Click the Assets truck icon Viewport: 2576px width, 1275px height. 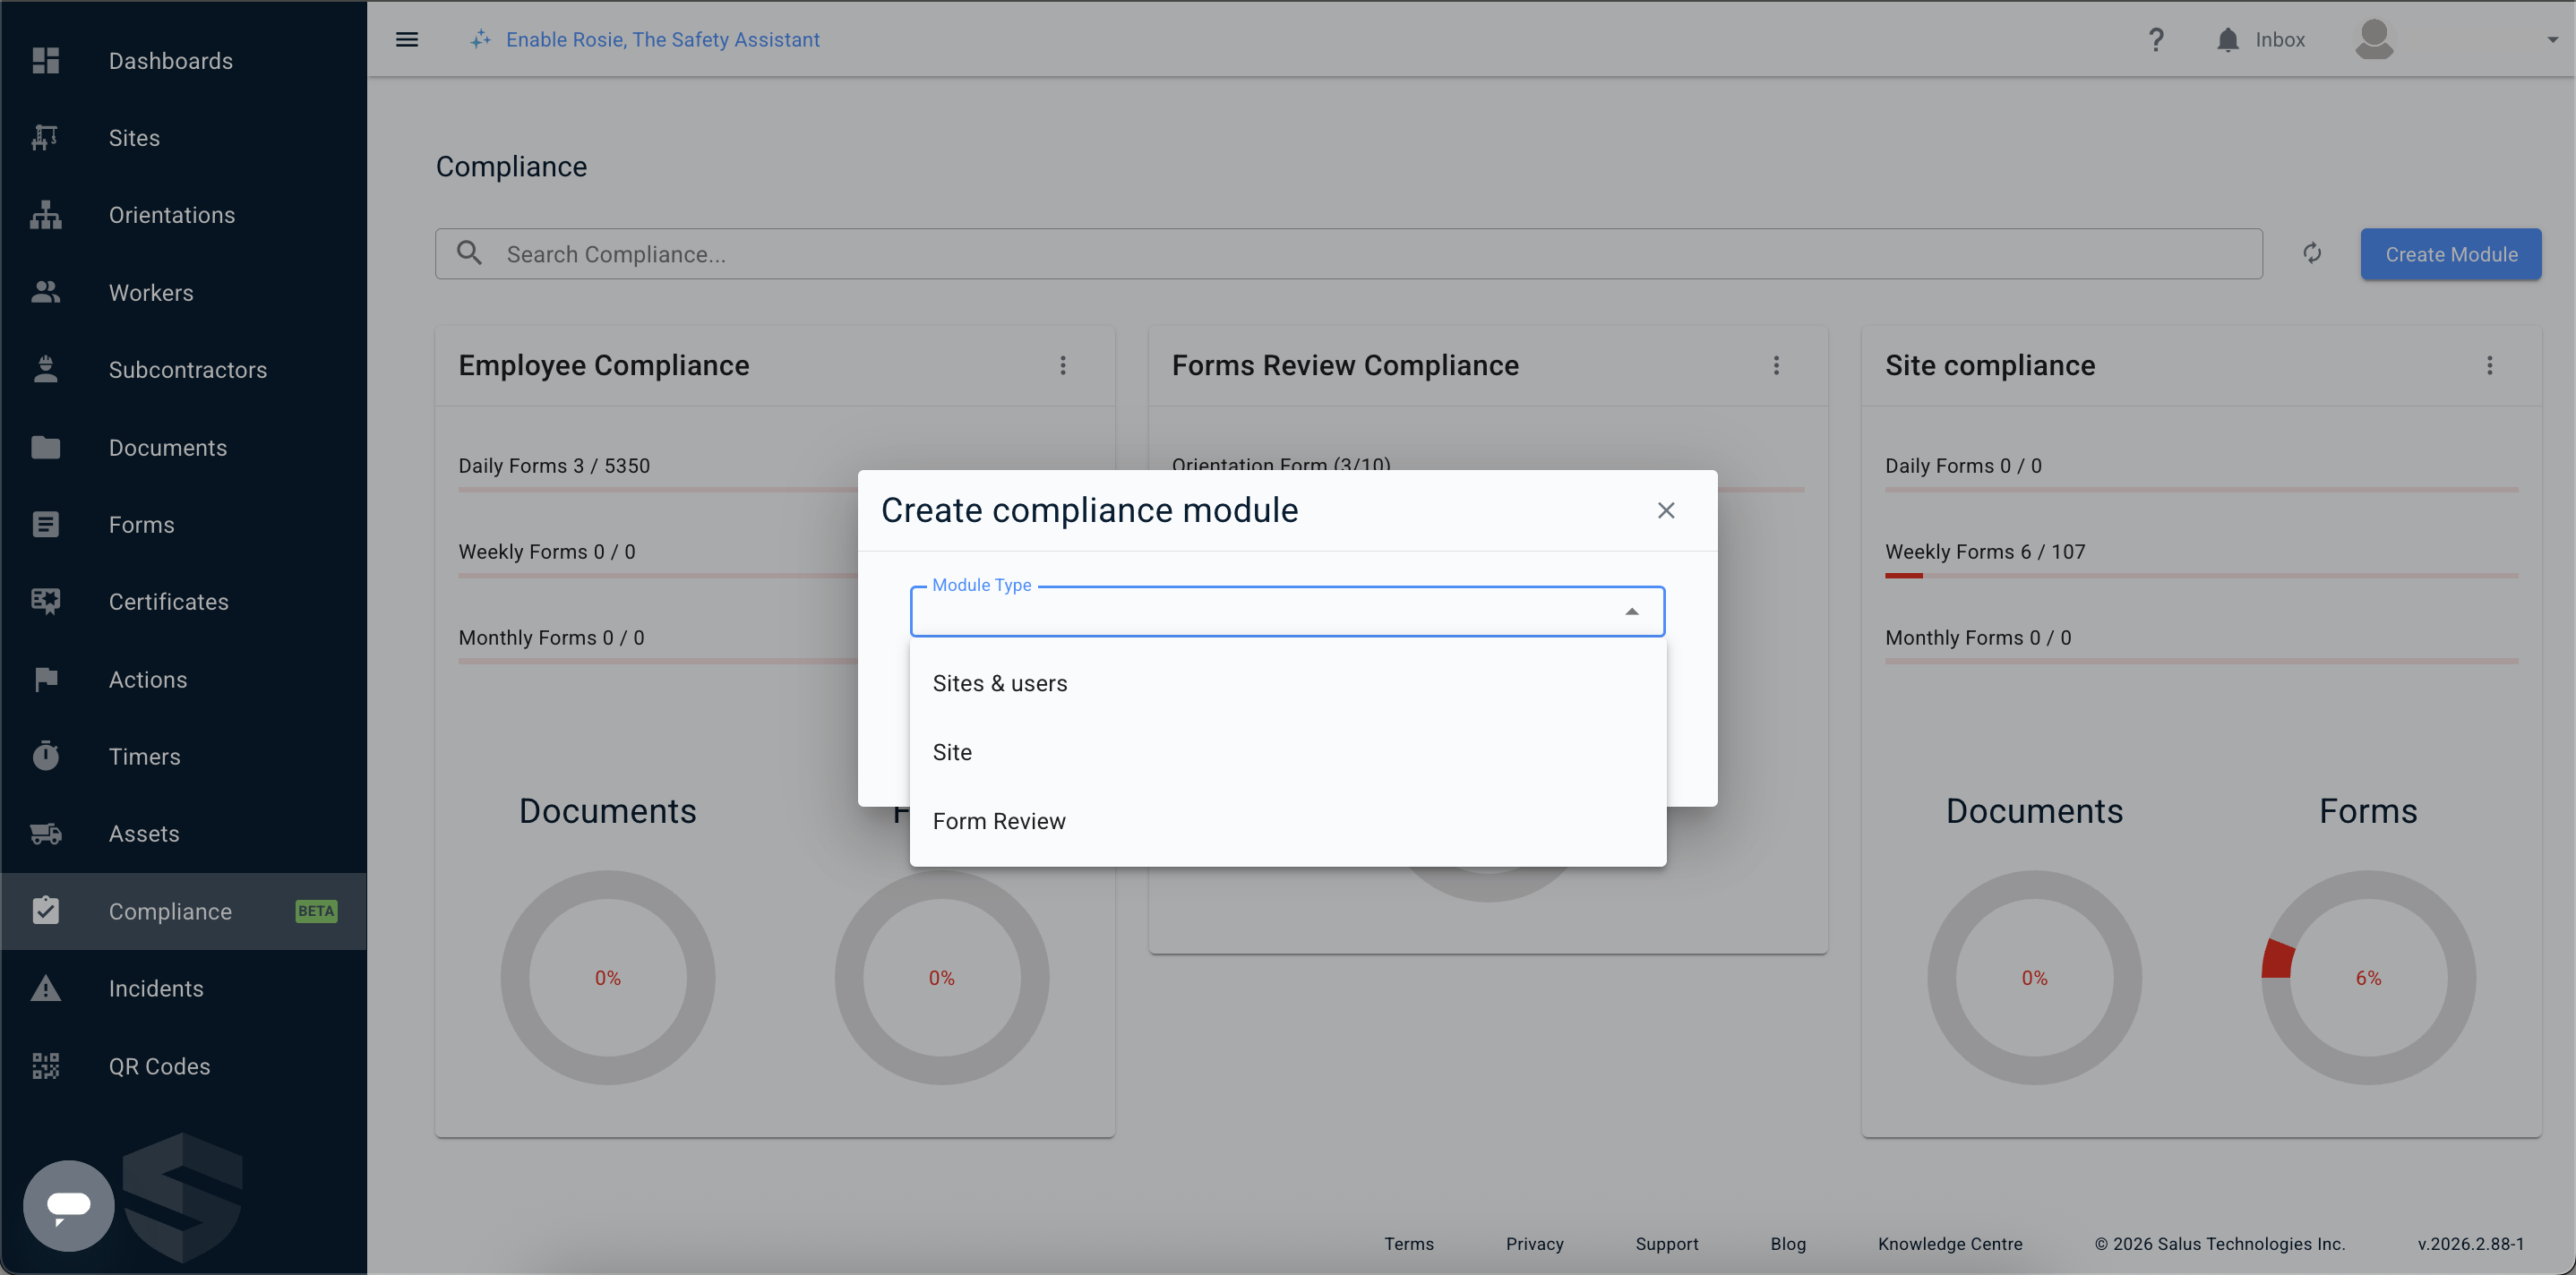(x=45, y=833)
